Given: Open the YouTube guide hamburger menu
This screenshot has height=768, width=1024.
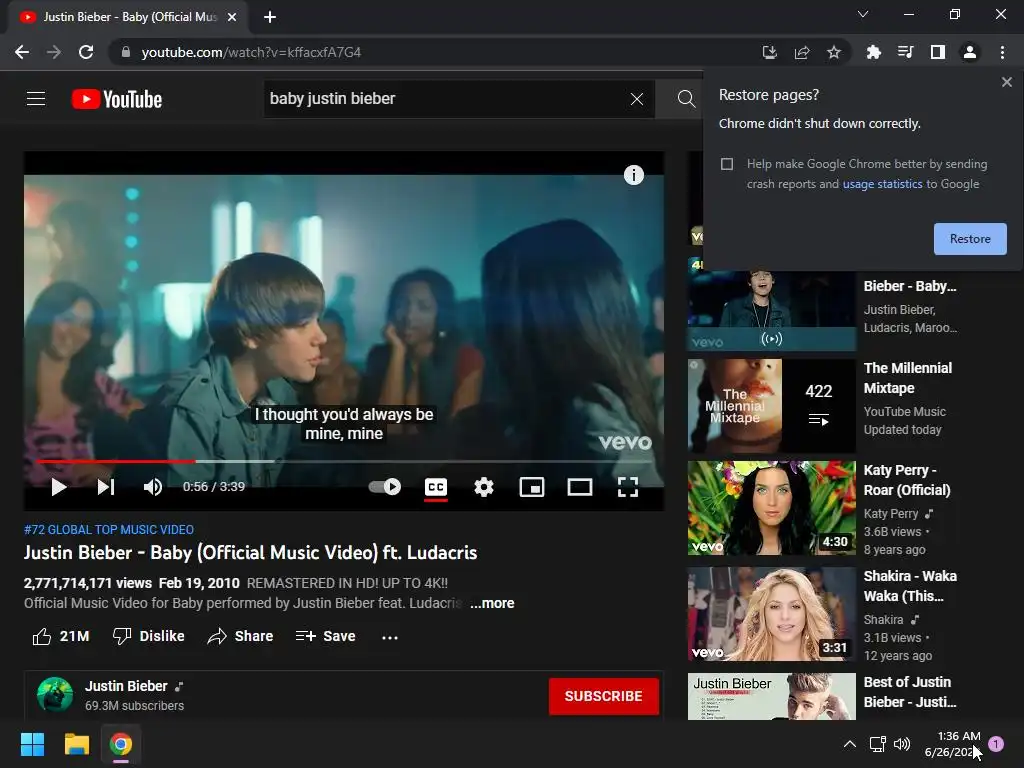Looking at the screenshot, I should [36, 99].
